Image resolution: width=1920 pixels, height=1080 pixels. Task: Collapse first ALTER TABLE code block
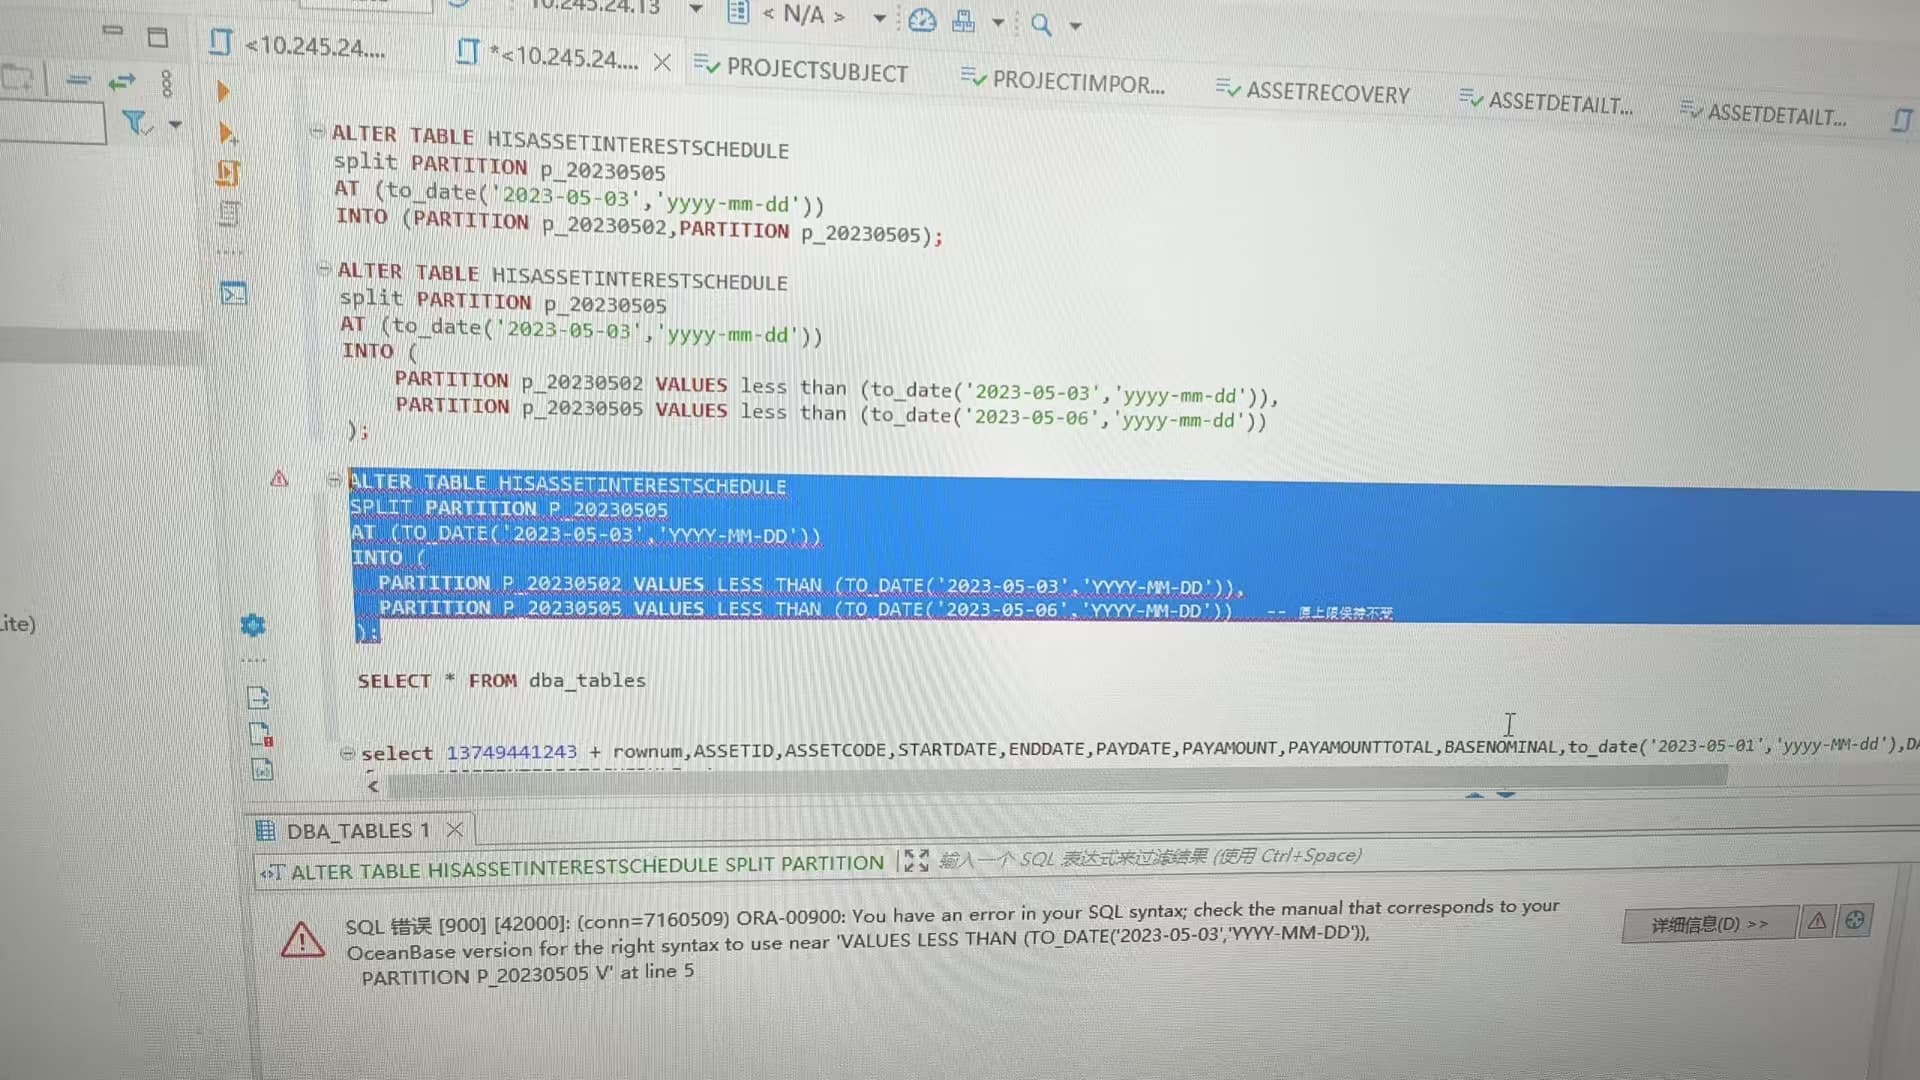pyautogui.click(x=317, y=131)
